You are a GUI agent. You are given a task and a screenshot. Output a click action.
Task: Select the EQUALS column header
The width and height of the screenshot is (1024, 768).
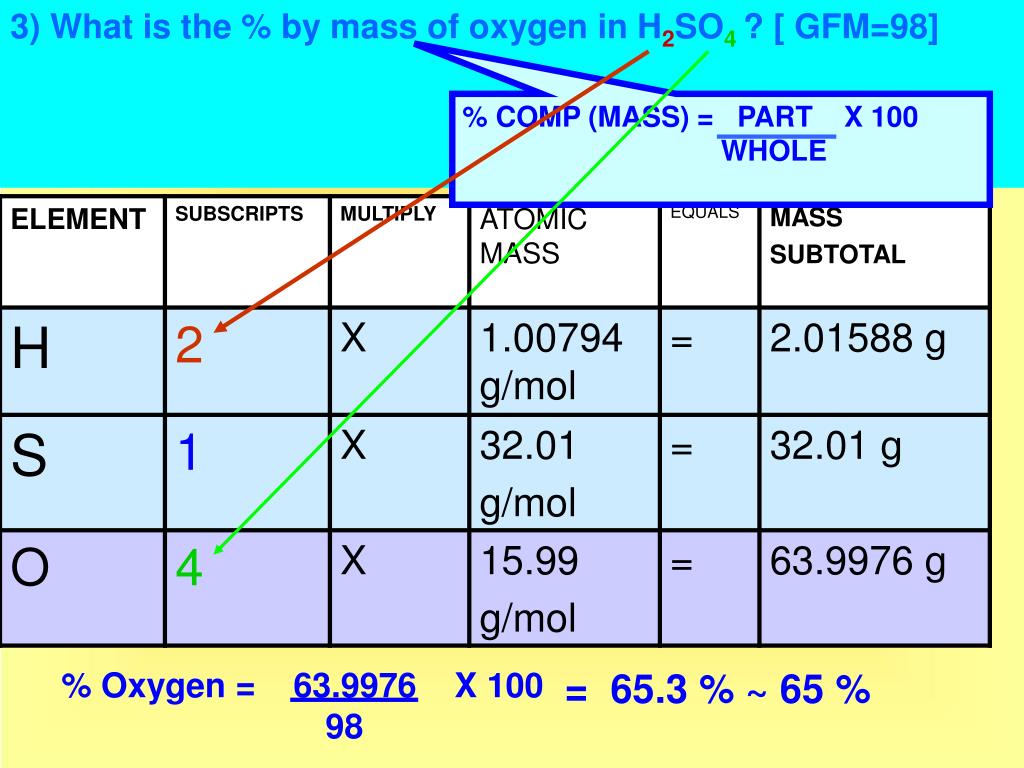click(710, 255)
